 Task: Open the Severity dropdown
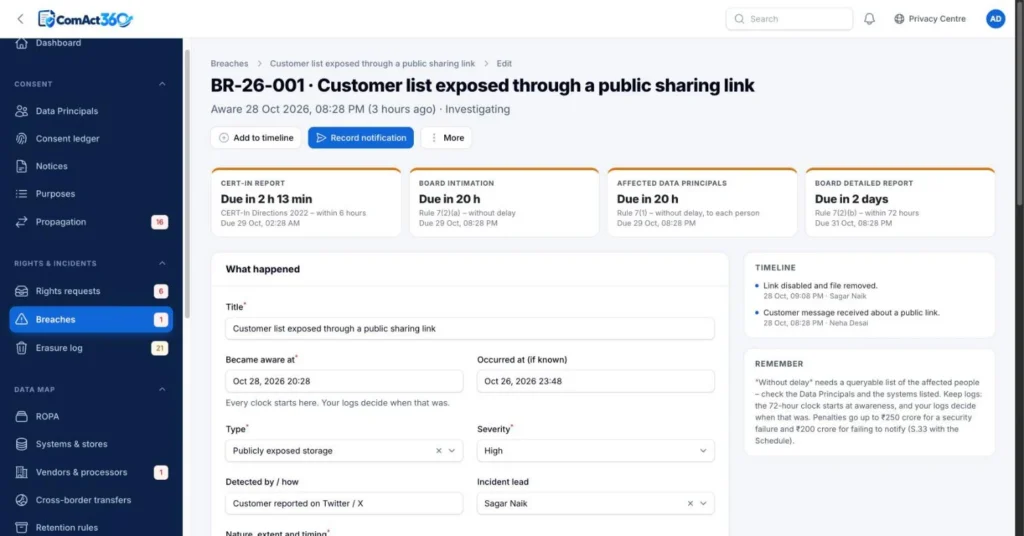coord(596,451)
